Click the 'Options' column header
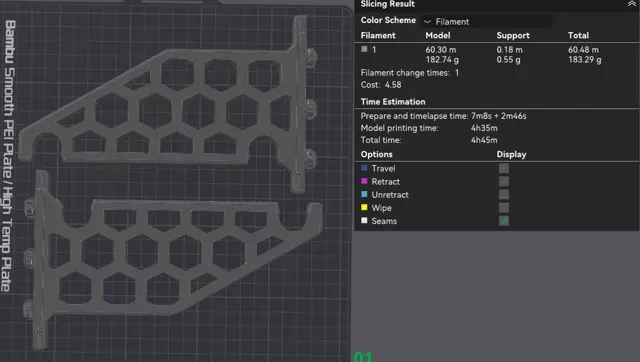Image resolution: width=640 pixels, height=362 pixels. coord(376,154)
